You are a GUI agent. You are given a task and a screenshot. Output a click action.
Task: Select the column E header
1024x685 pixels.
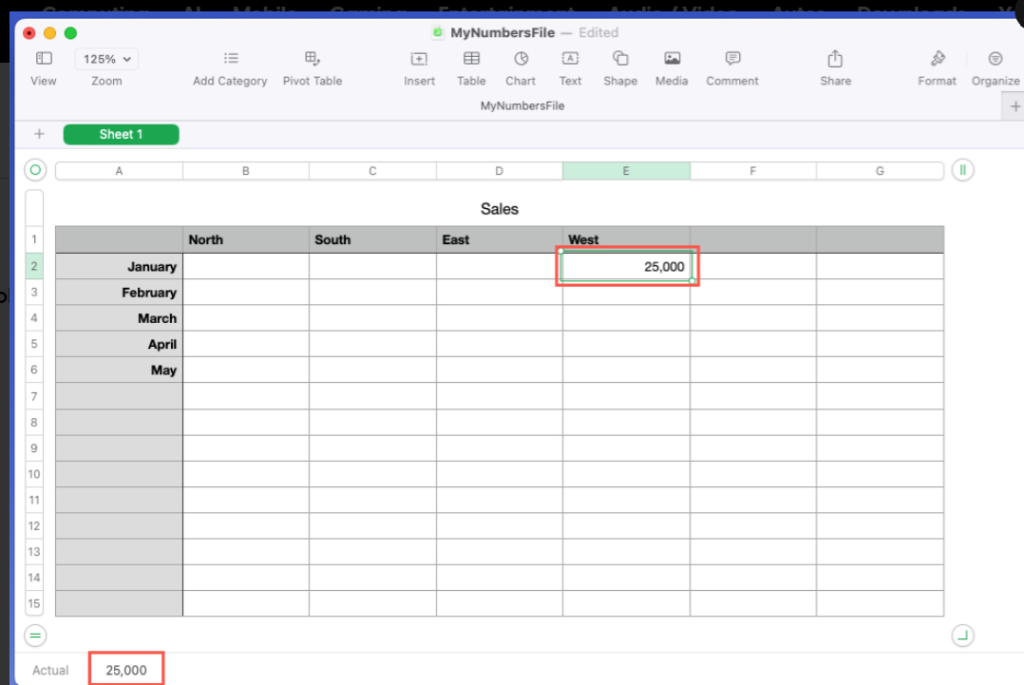[627, 170]
